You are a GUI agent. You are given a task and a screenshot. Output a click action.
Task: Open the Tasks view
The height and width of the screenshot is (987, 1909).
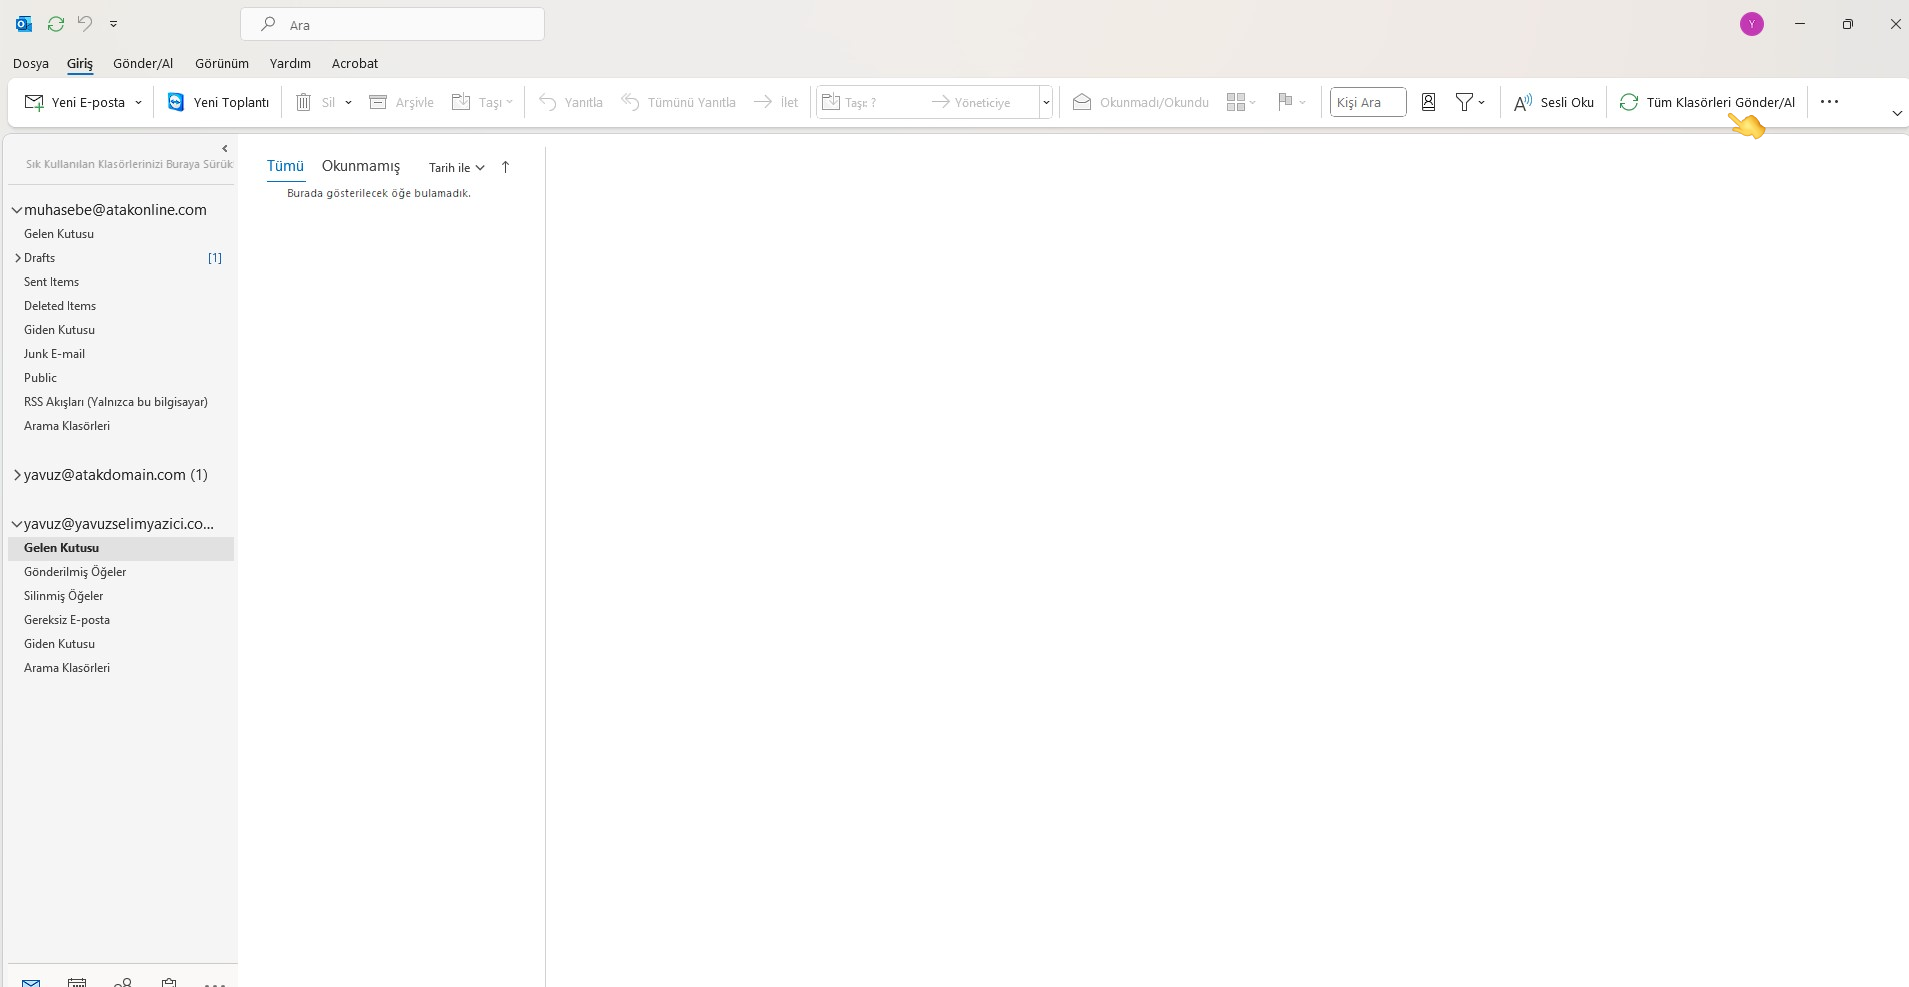[169, 983]
